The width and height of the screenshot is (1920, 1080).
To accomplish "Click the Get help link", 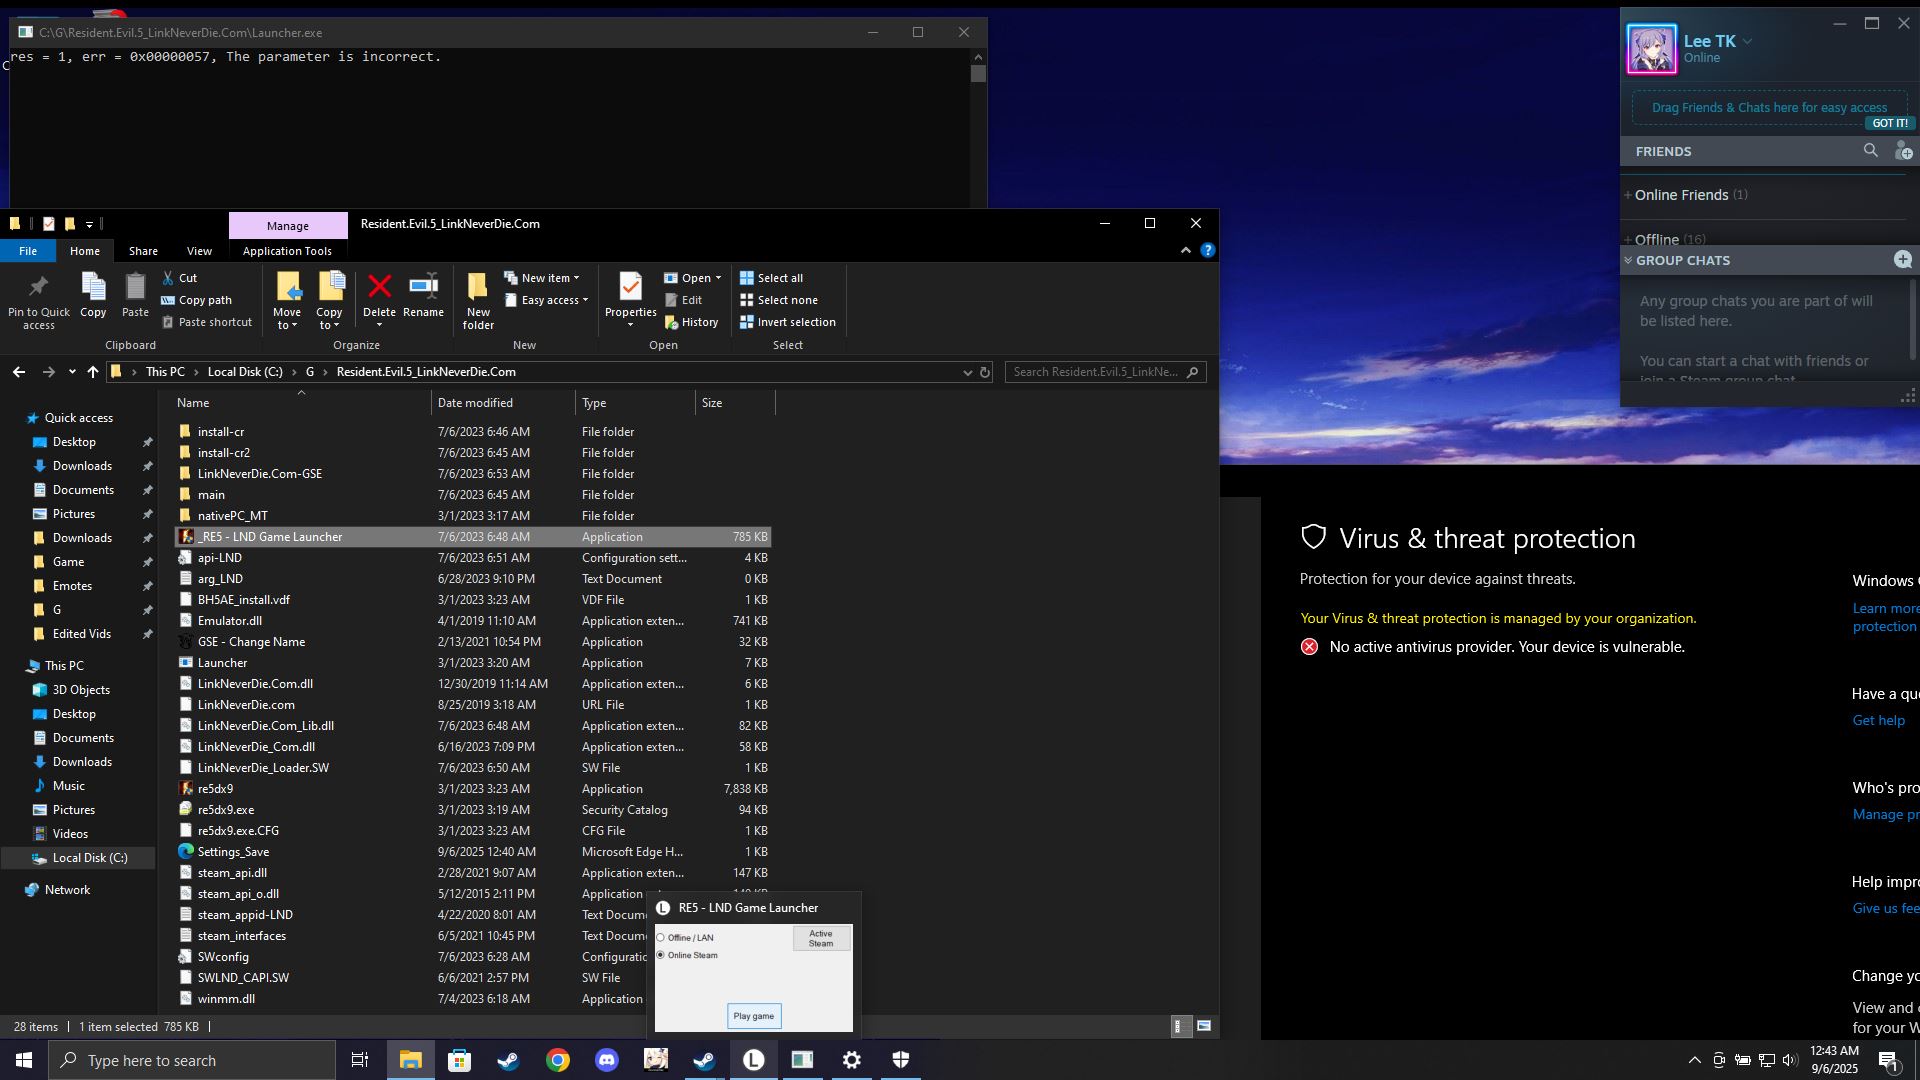I will (x=1878, y=721).
